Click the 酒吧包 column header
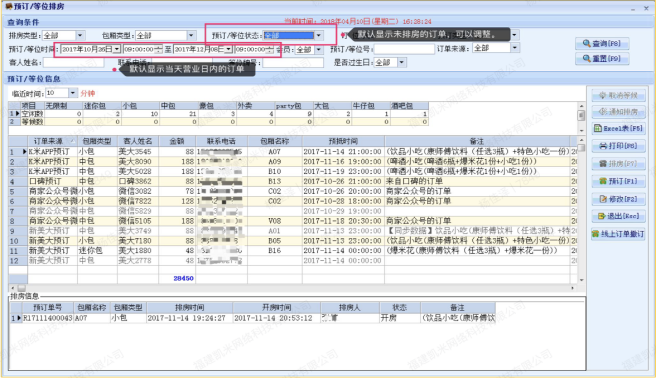Screen dimensions: 656x378 409,106
